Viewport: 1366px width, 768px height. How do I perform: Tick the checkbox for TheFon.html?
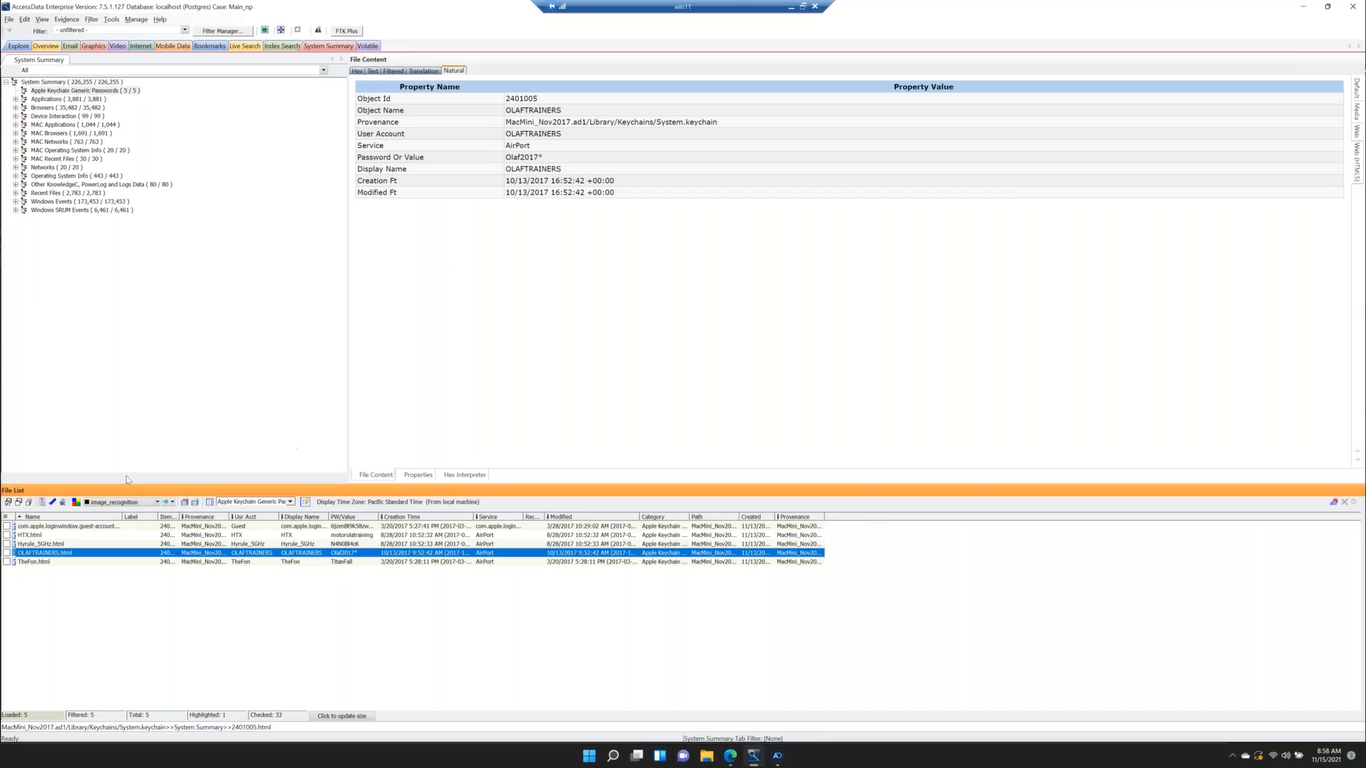coord(7,562)
